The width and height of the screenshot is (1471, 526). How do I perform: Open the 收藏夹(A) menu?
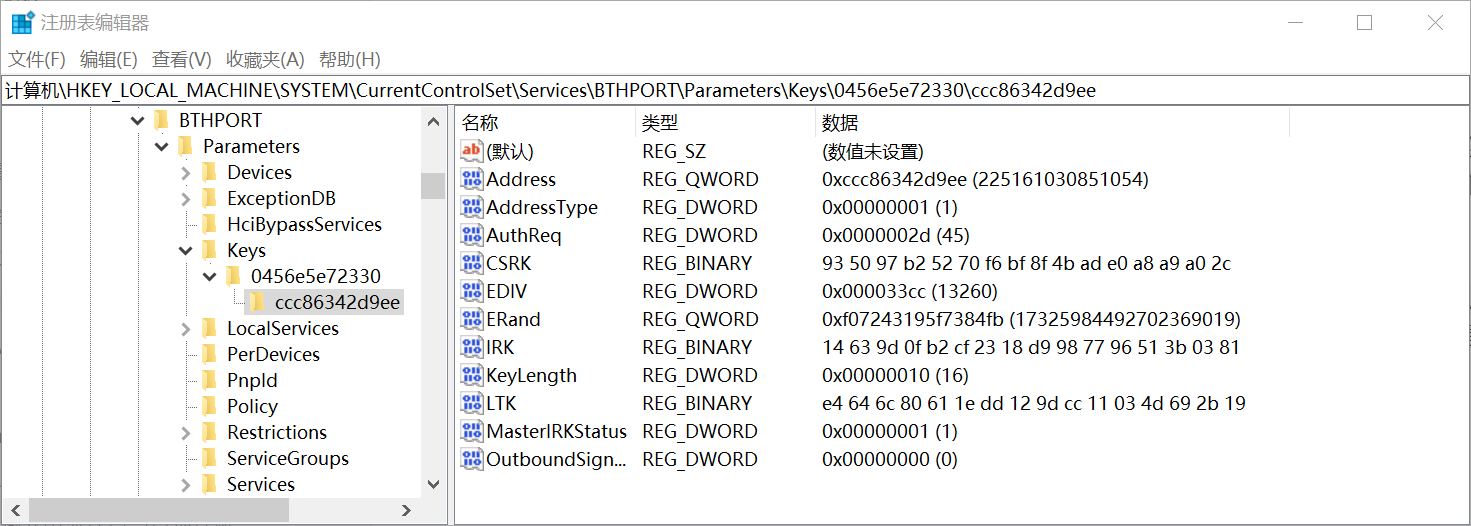(265, 59)
